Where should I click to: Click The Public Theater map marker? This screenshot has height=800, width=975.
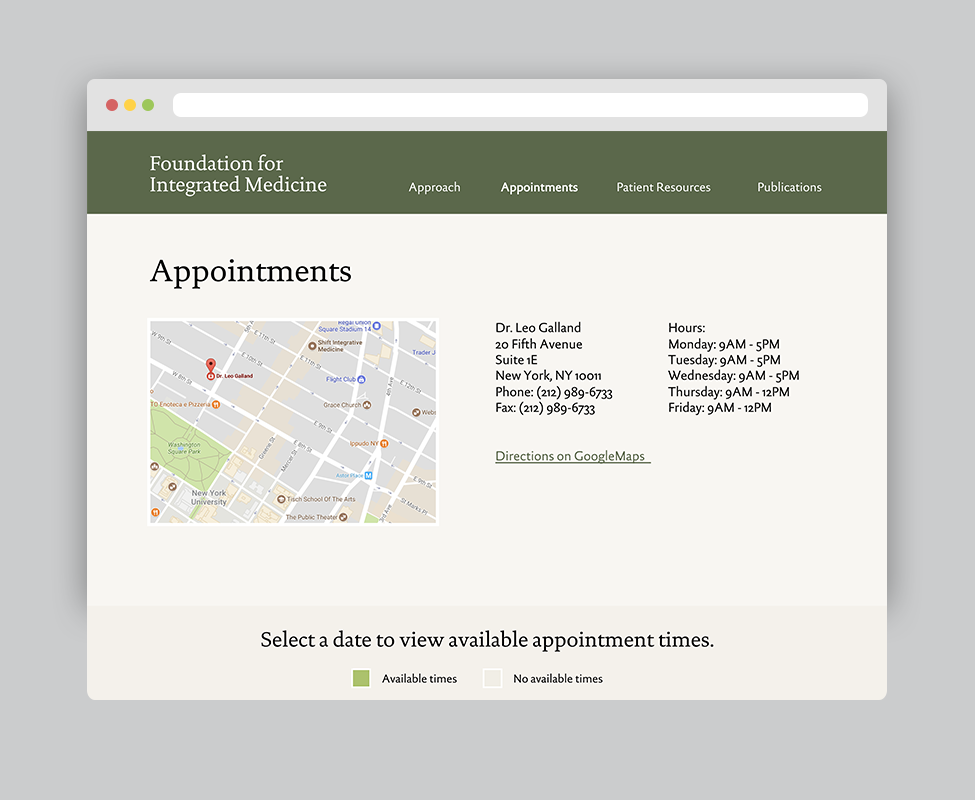(x=343, y=517)
